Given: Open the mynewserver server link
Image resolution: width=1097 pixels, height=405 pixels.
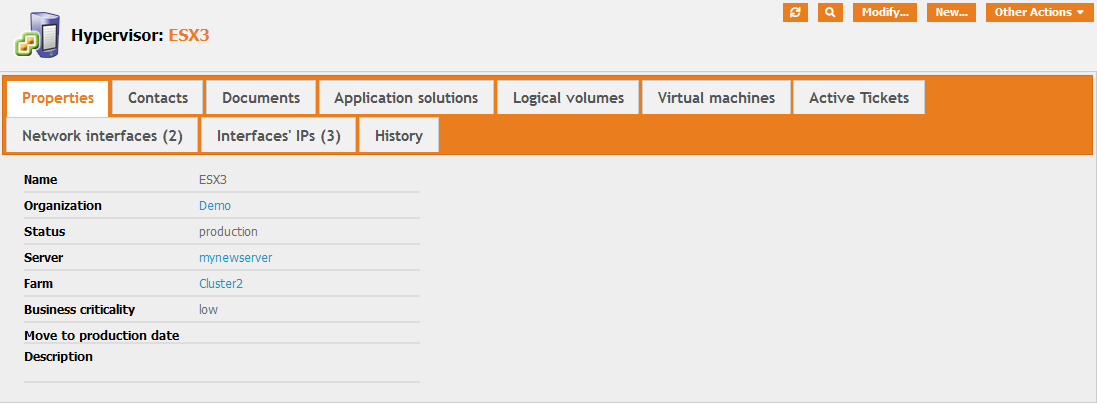Looking at the screenshot, I should click(235, 258).
